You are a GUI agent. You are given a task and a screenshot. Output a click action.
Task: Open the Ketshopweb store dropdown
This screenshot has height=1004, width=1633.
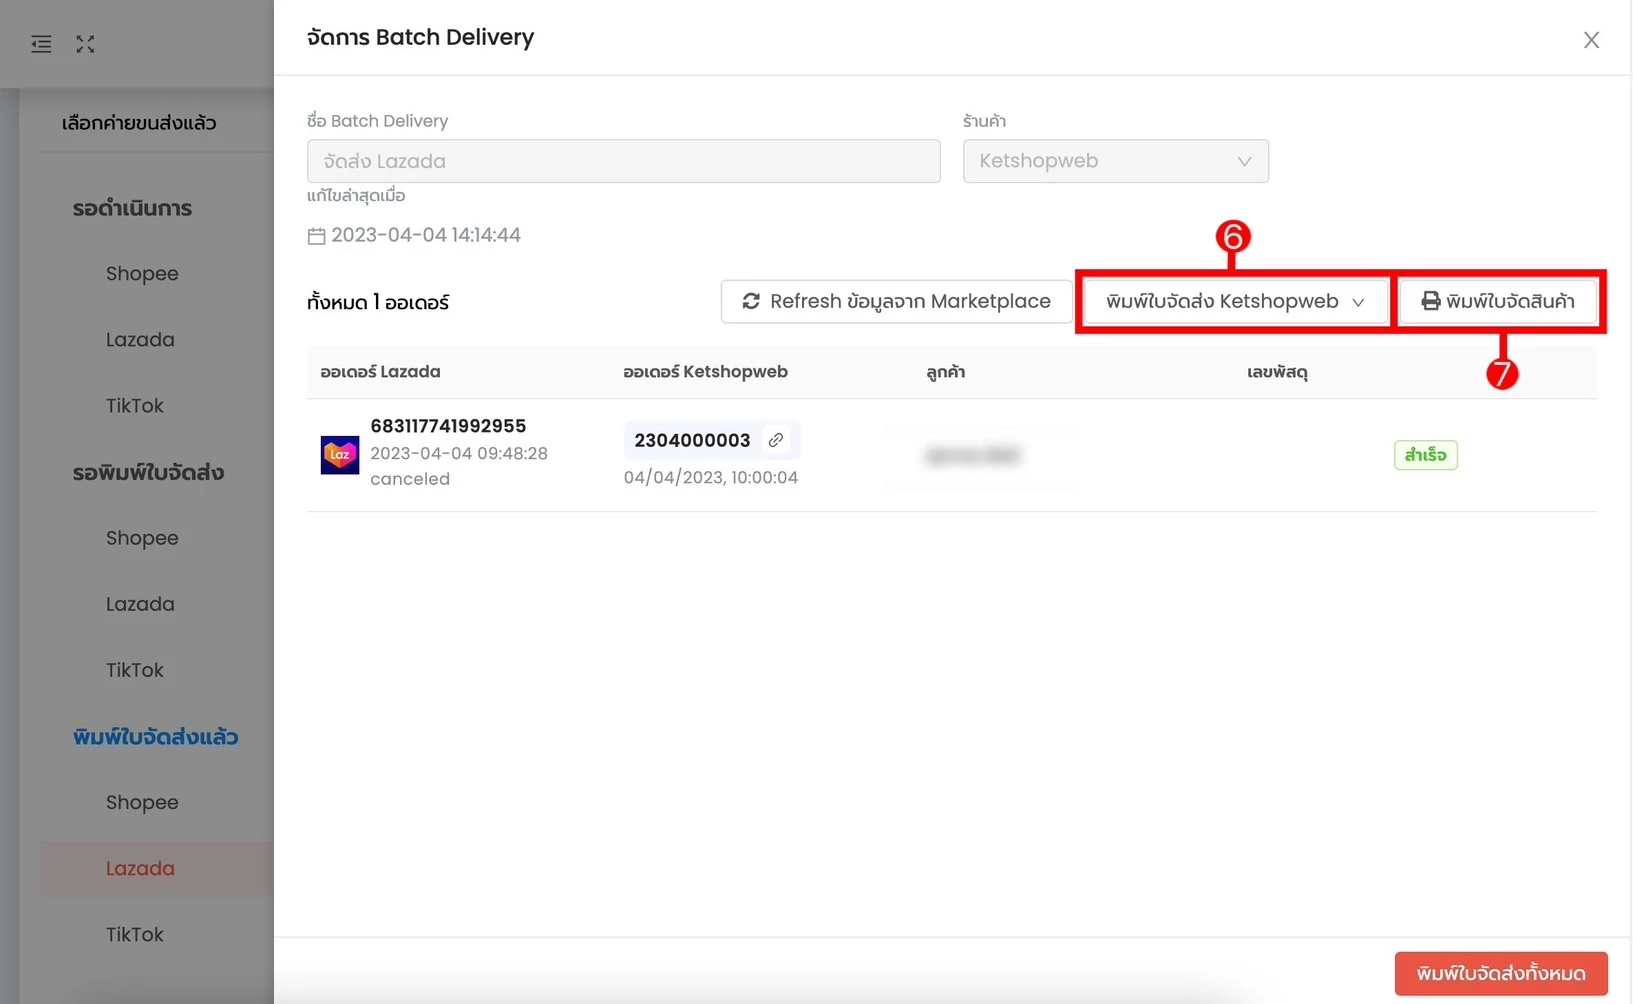[x=1115, y=161]
